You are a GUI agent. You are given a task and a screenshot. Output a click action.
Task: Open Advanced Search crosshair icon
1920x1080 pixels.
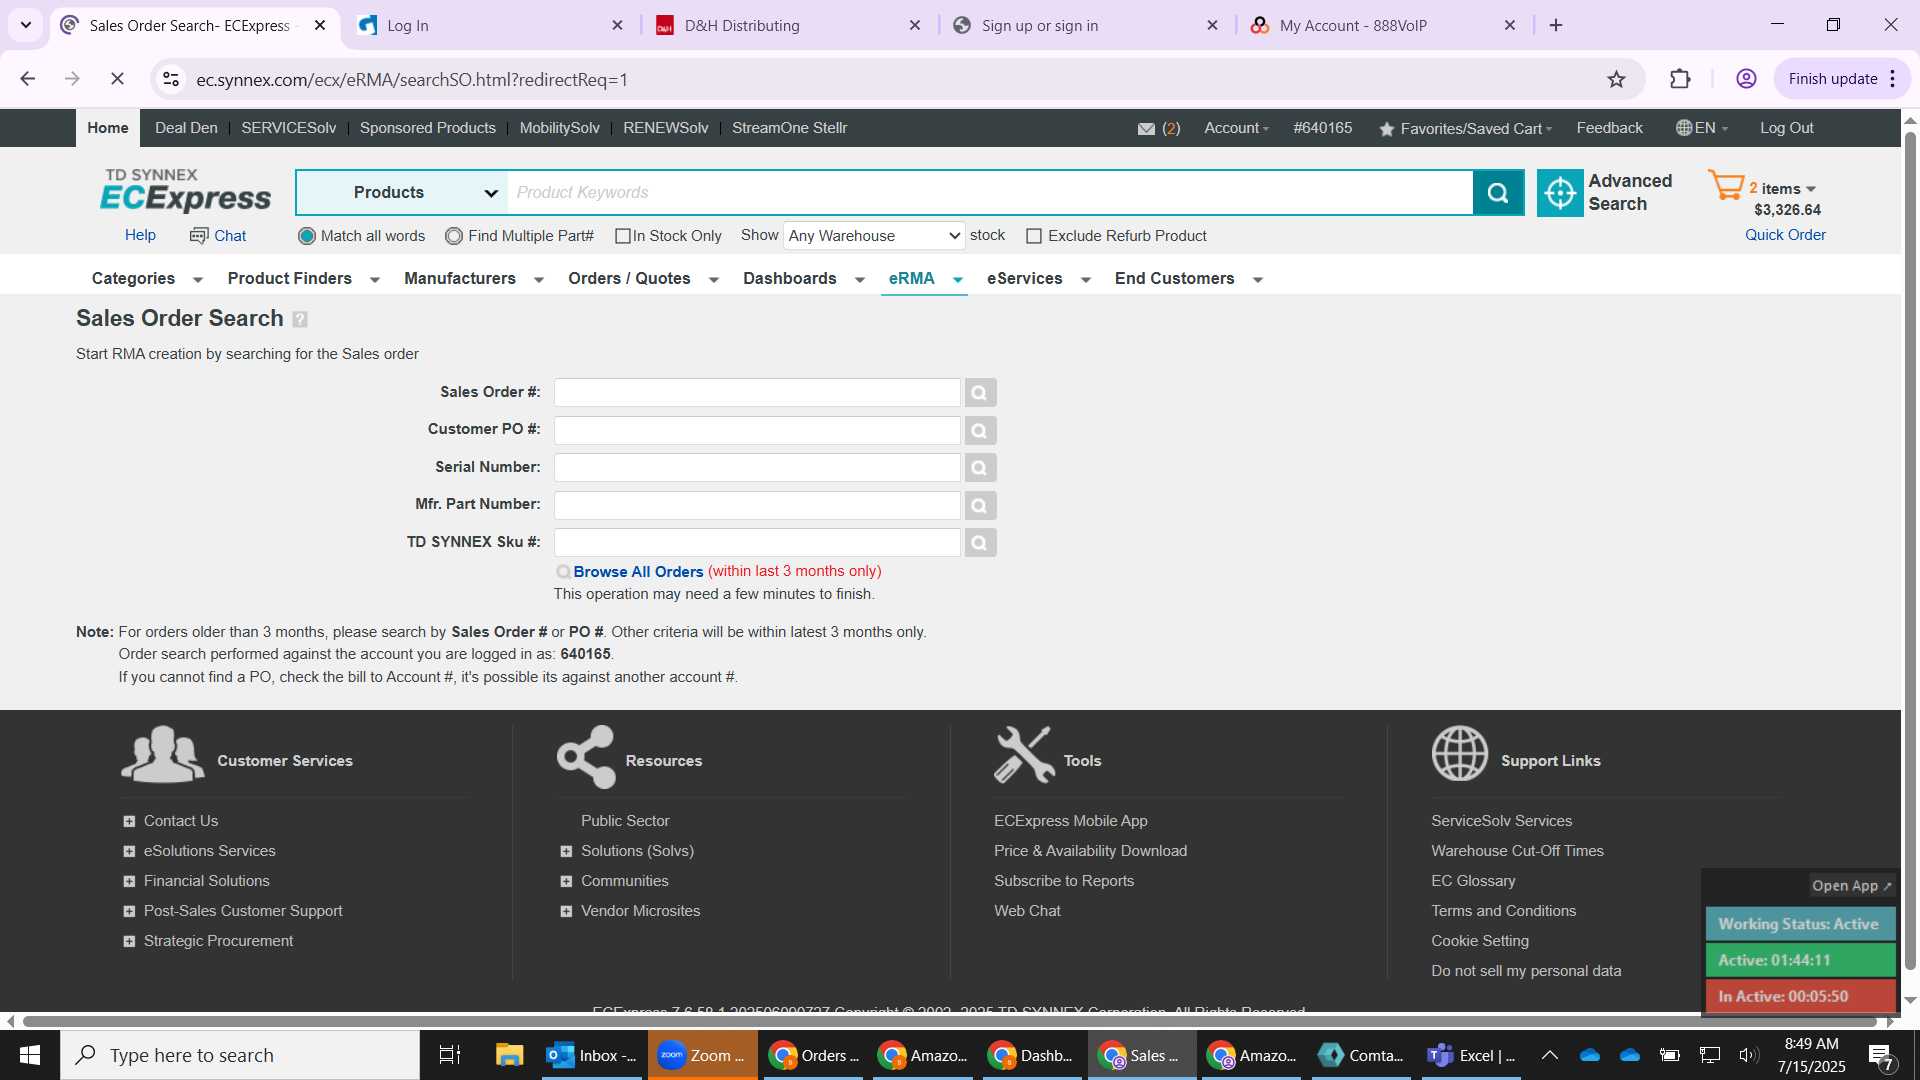point(1560,193)
